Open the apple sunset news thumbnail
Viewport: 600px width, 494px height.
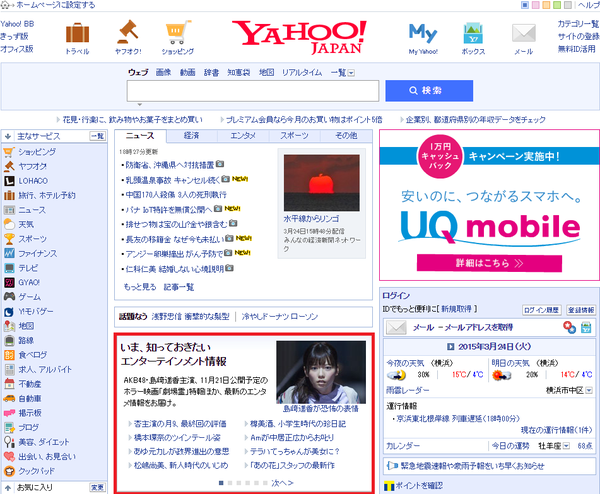coord(321,183)
